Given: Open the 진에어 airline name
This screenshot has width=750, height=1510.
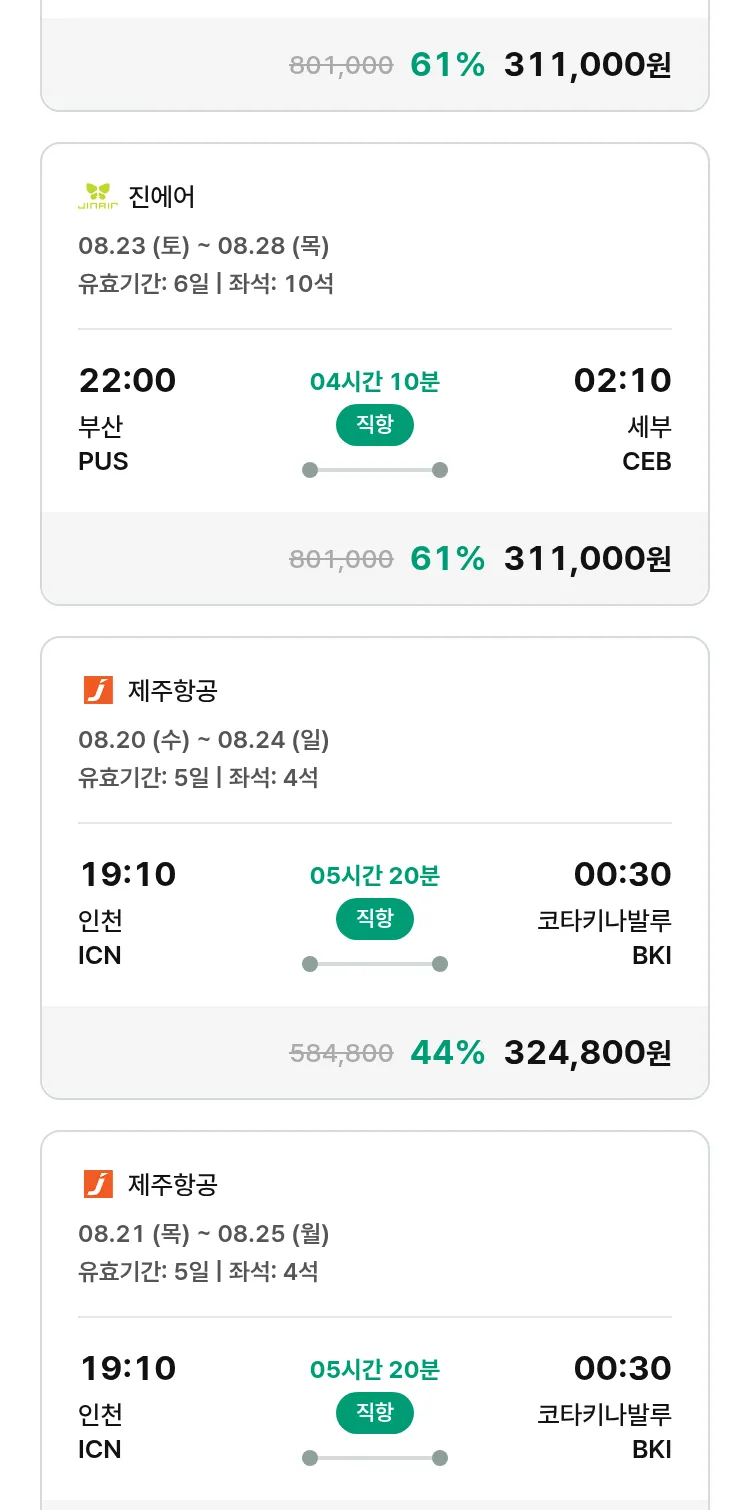Looking at the screenshot, I should pyautogui.click(x=162, y=196).
